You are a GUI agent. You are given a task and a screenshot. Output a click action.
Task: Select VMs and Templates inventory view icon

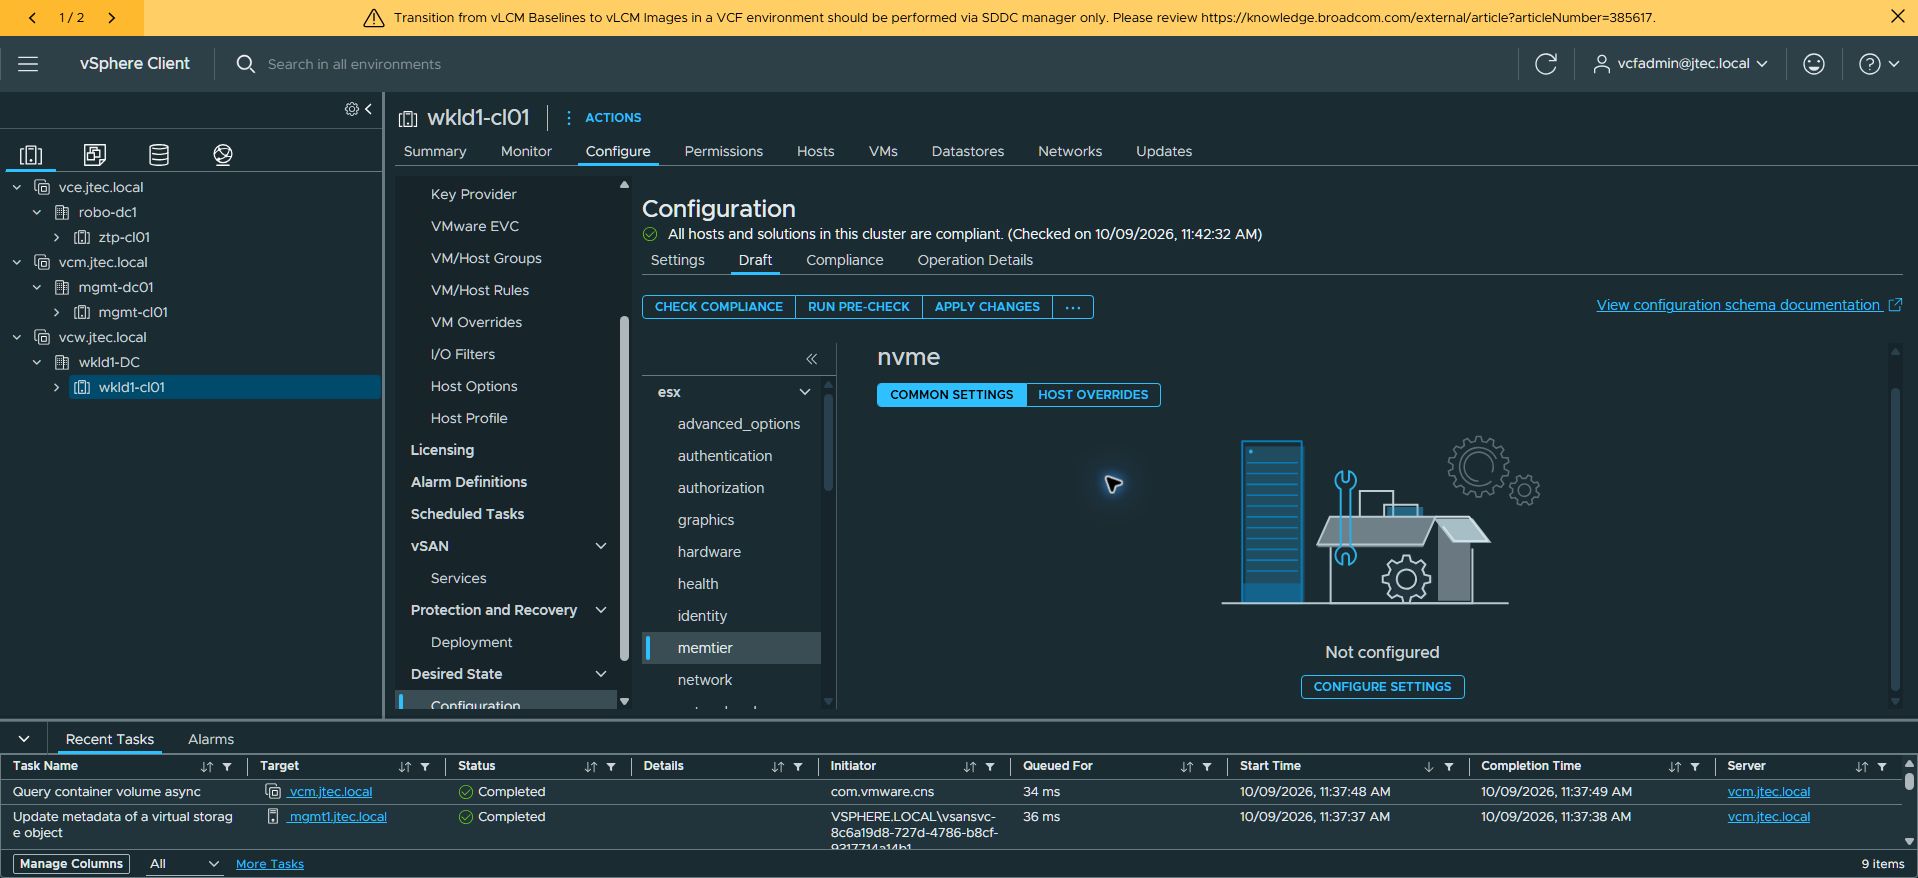click(95, 154)
